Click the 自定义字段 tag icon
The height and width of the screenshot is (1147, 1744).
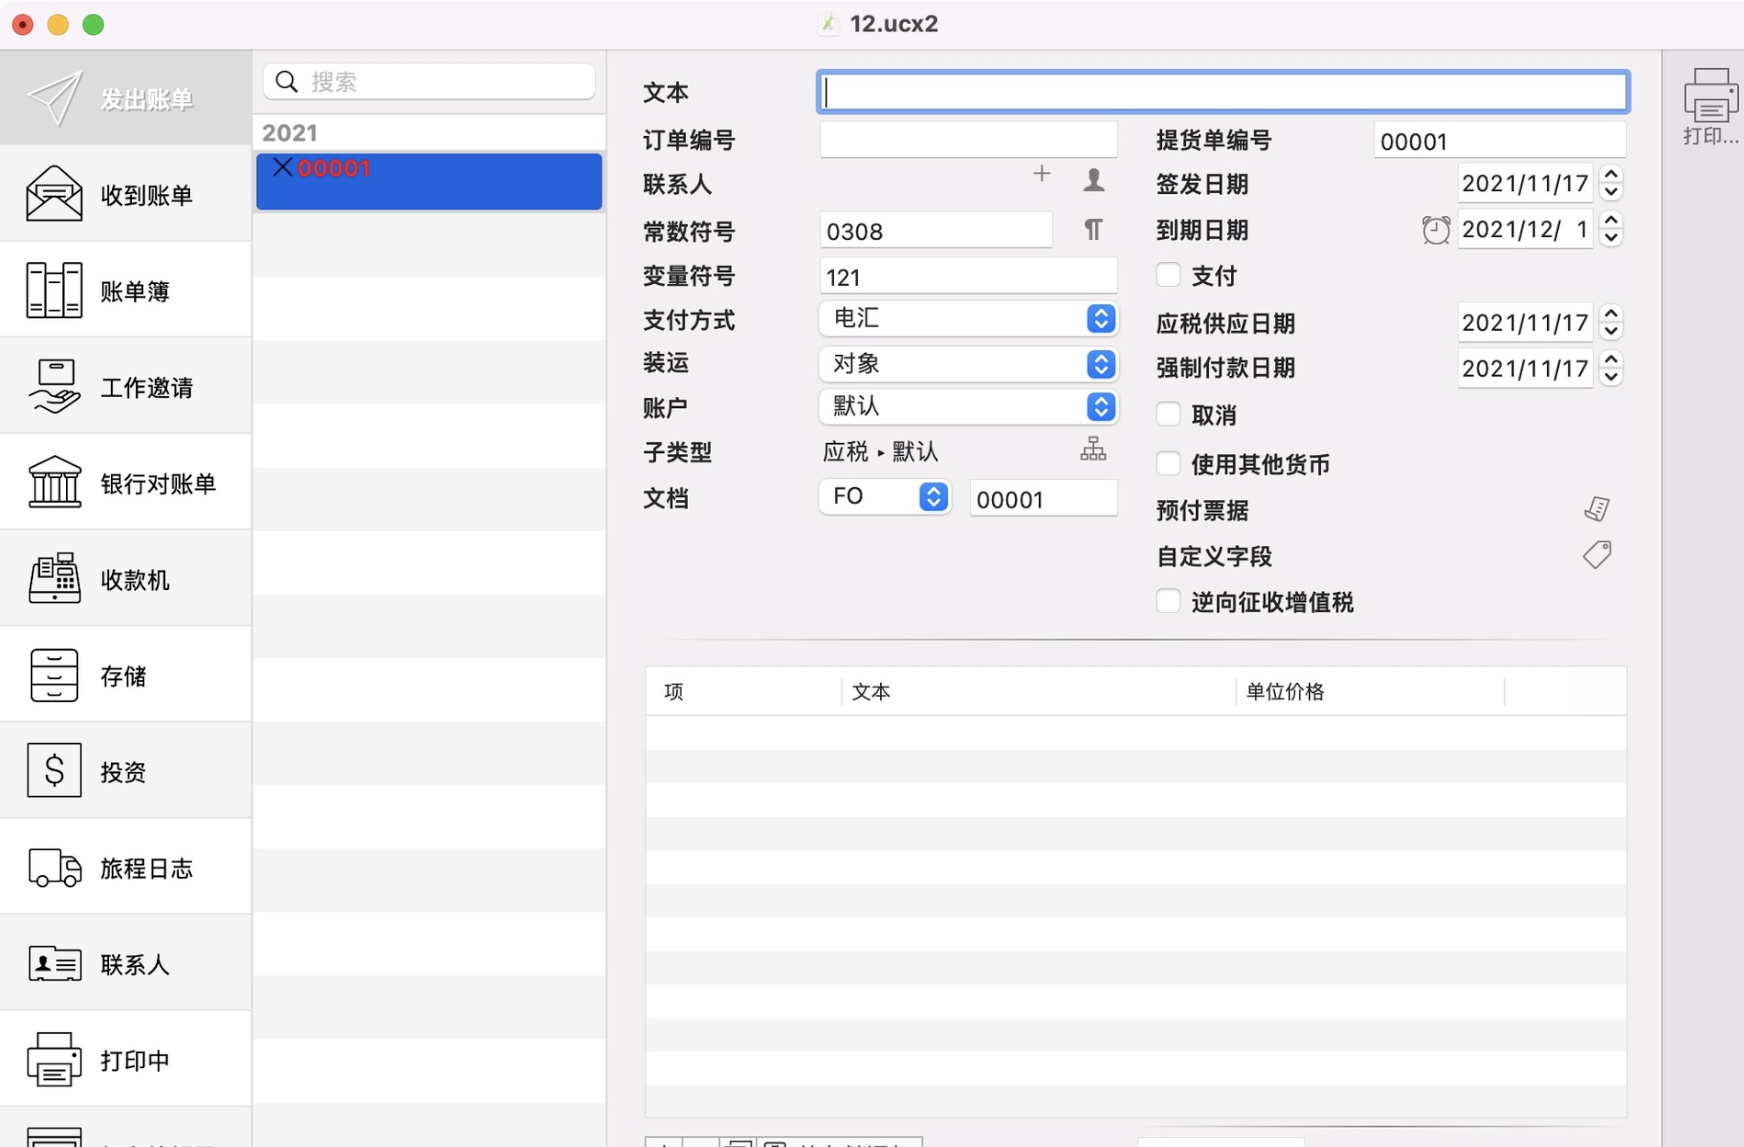(x=1597, y=555)
